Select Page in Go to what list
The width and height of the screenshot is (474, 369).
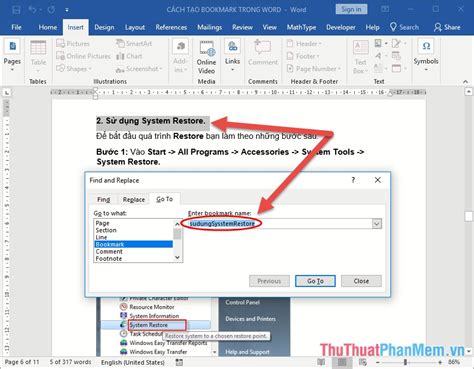(x=133, y=223)
